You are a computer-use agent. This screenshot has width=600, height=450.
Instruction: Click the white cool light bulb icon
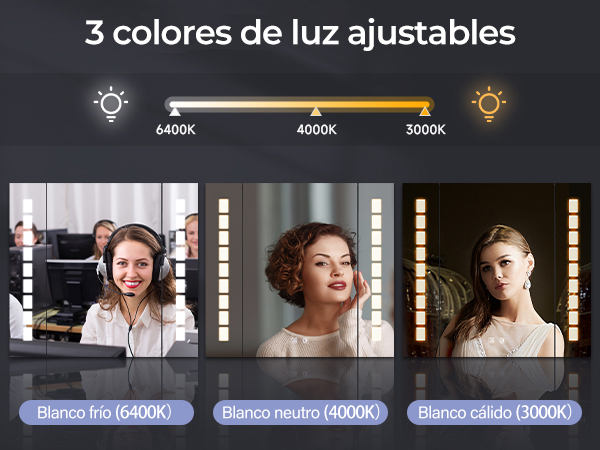click(x=111, y=104)
